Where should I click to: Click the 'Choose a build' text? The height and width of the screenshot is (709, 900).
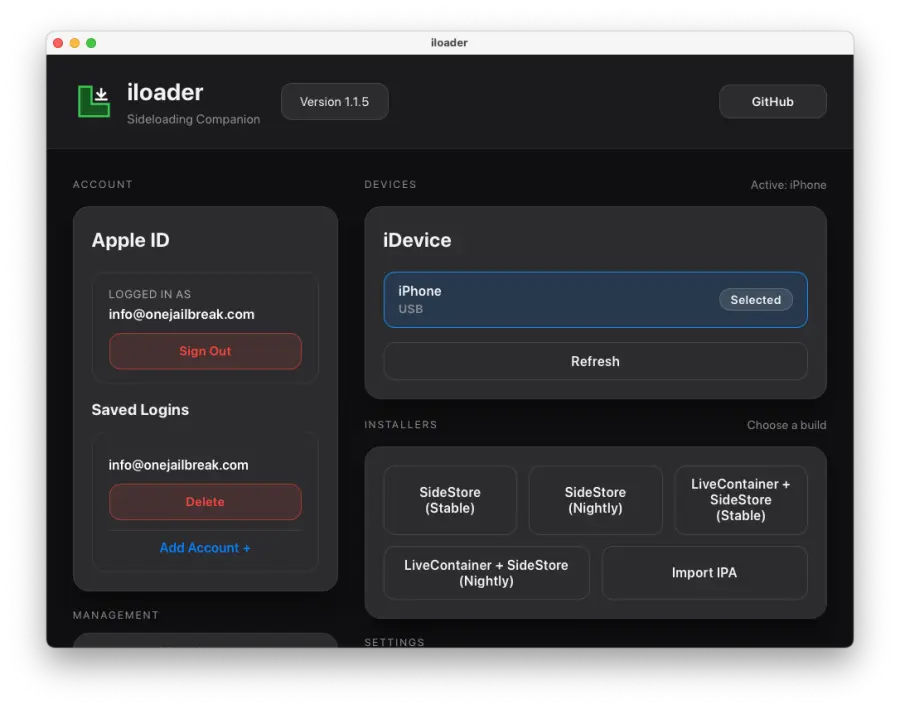coord(786,425)
